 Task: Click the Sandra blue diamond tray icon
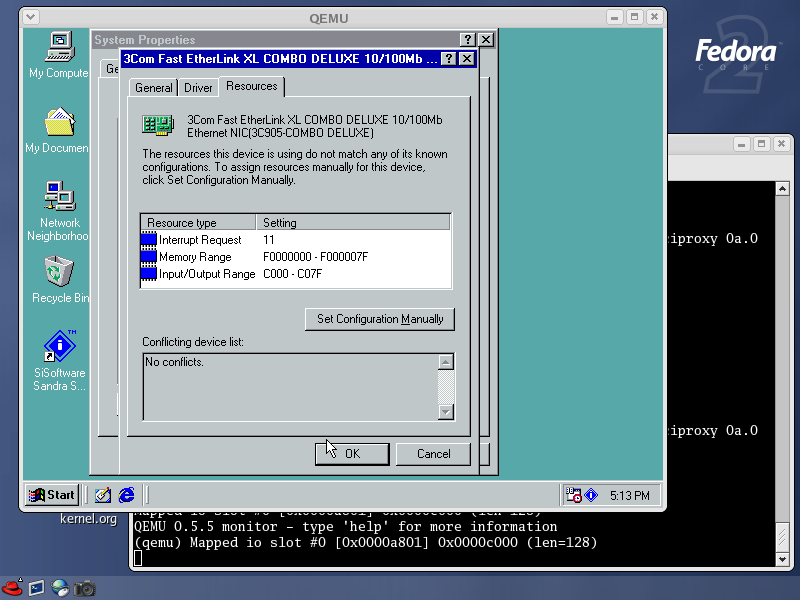tap(591, 495)
